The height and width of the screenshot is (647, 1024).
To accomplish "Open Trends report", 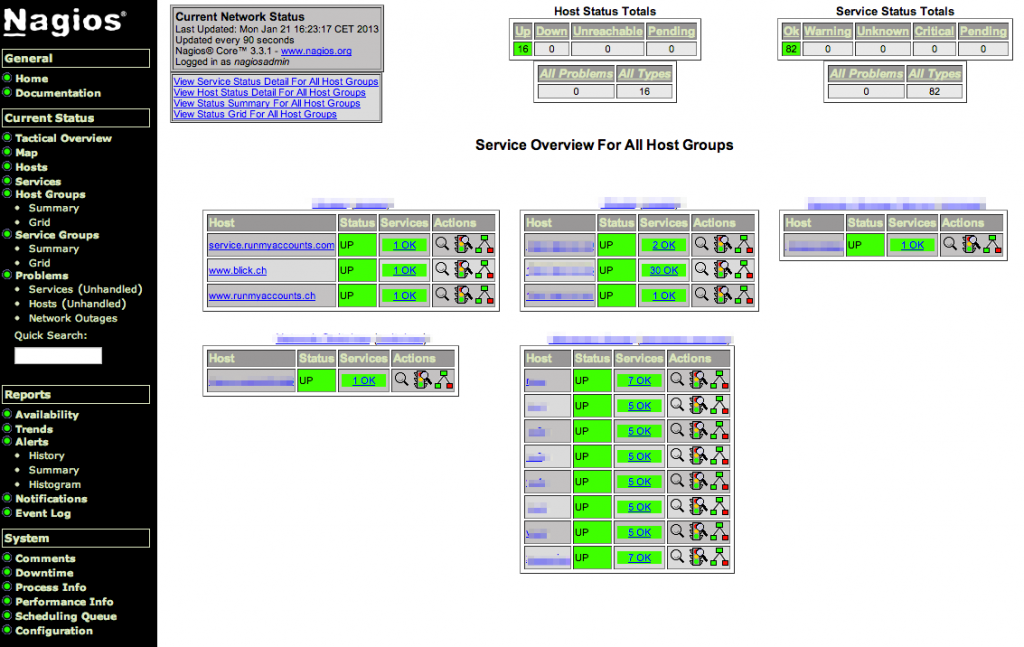I will [x=34, y=429].
